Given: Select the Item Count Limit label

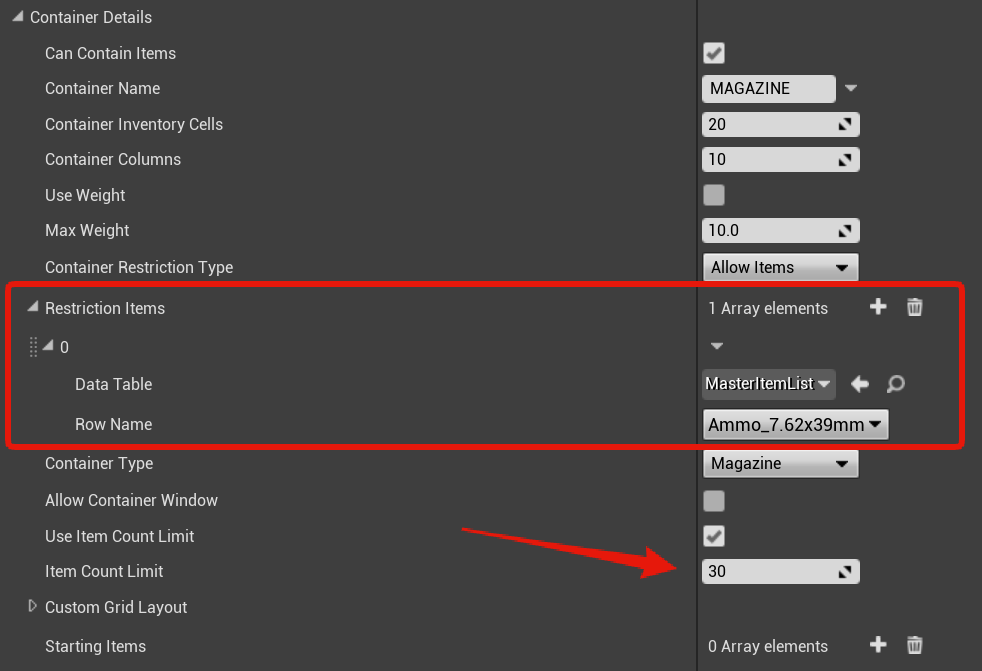Looking at the screenshot, I should (104, 571).
